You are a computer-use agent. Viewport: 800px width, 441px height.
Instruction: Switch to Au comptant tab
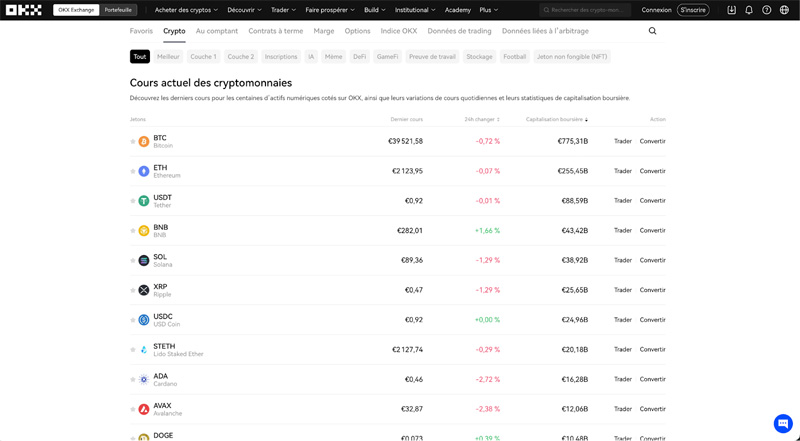(217, 31)
